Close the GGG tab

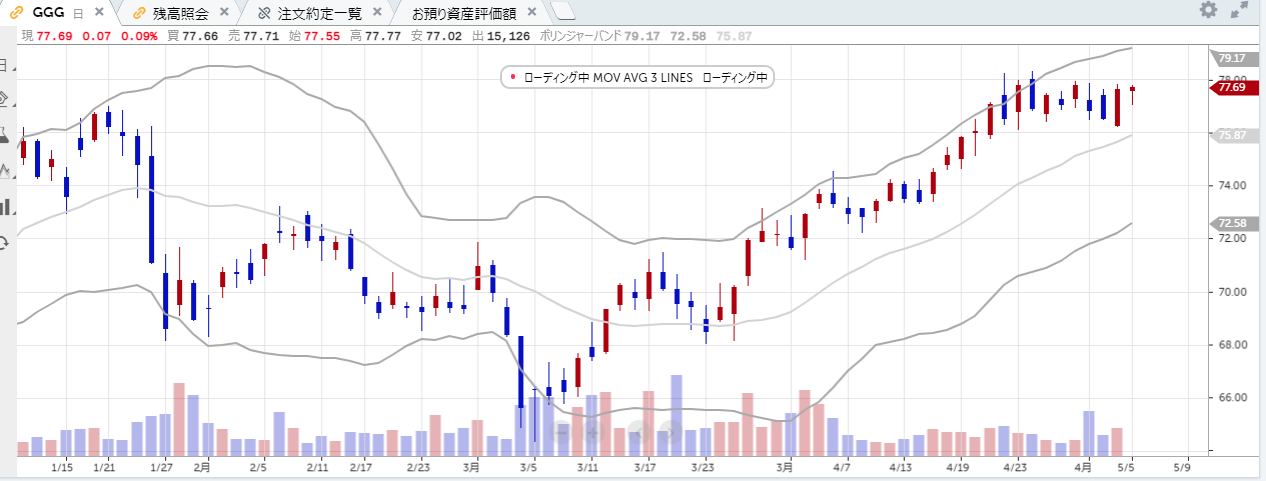pyautogui.click(x=98, y=12)
